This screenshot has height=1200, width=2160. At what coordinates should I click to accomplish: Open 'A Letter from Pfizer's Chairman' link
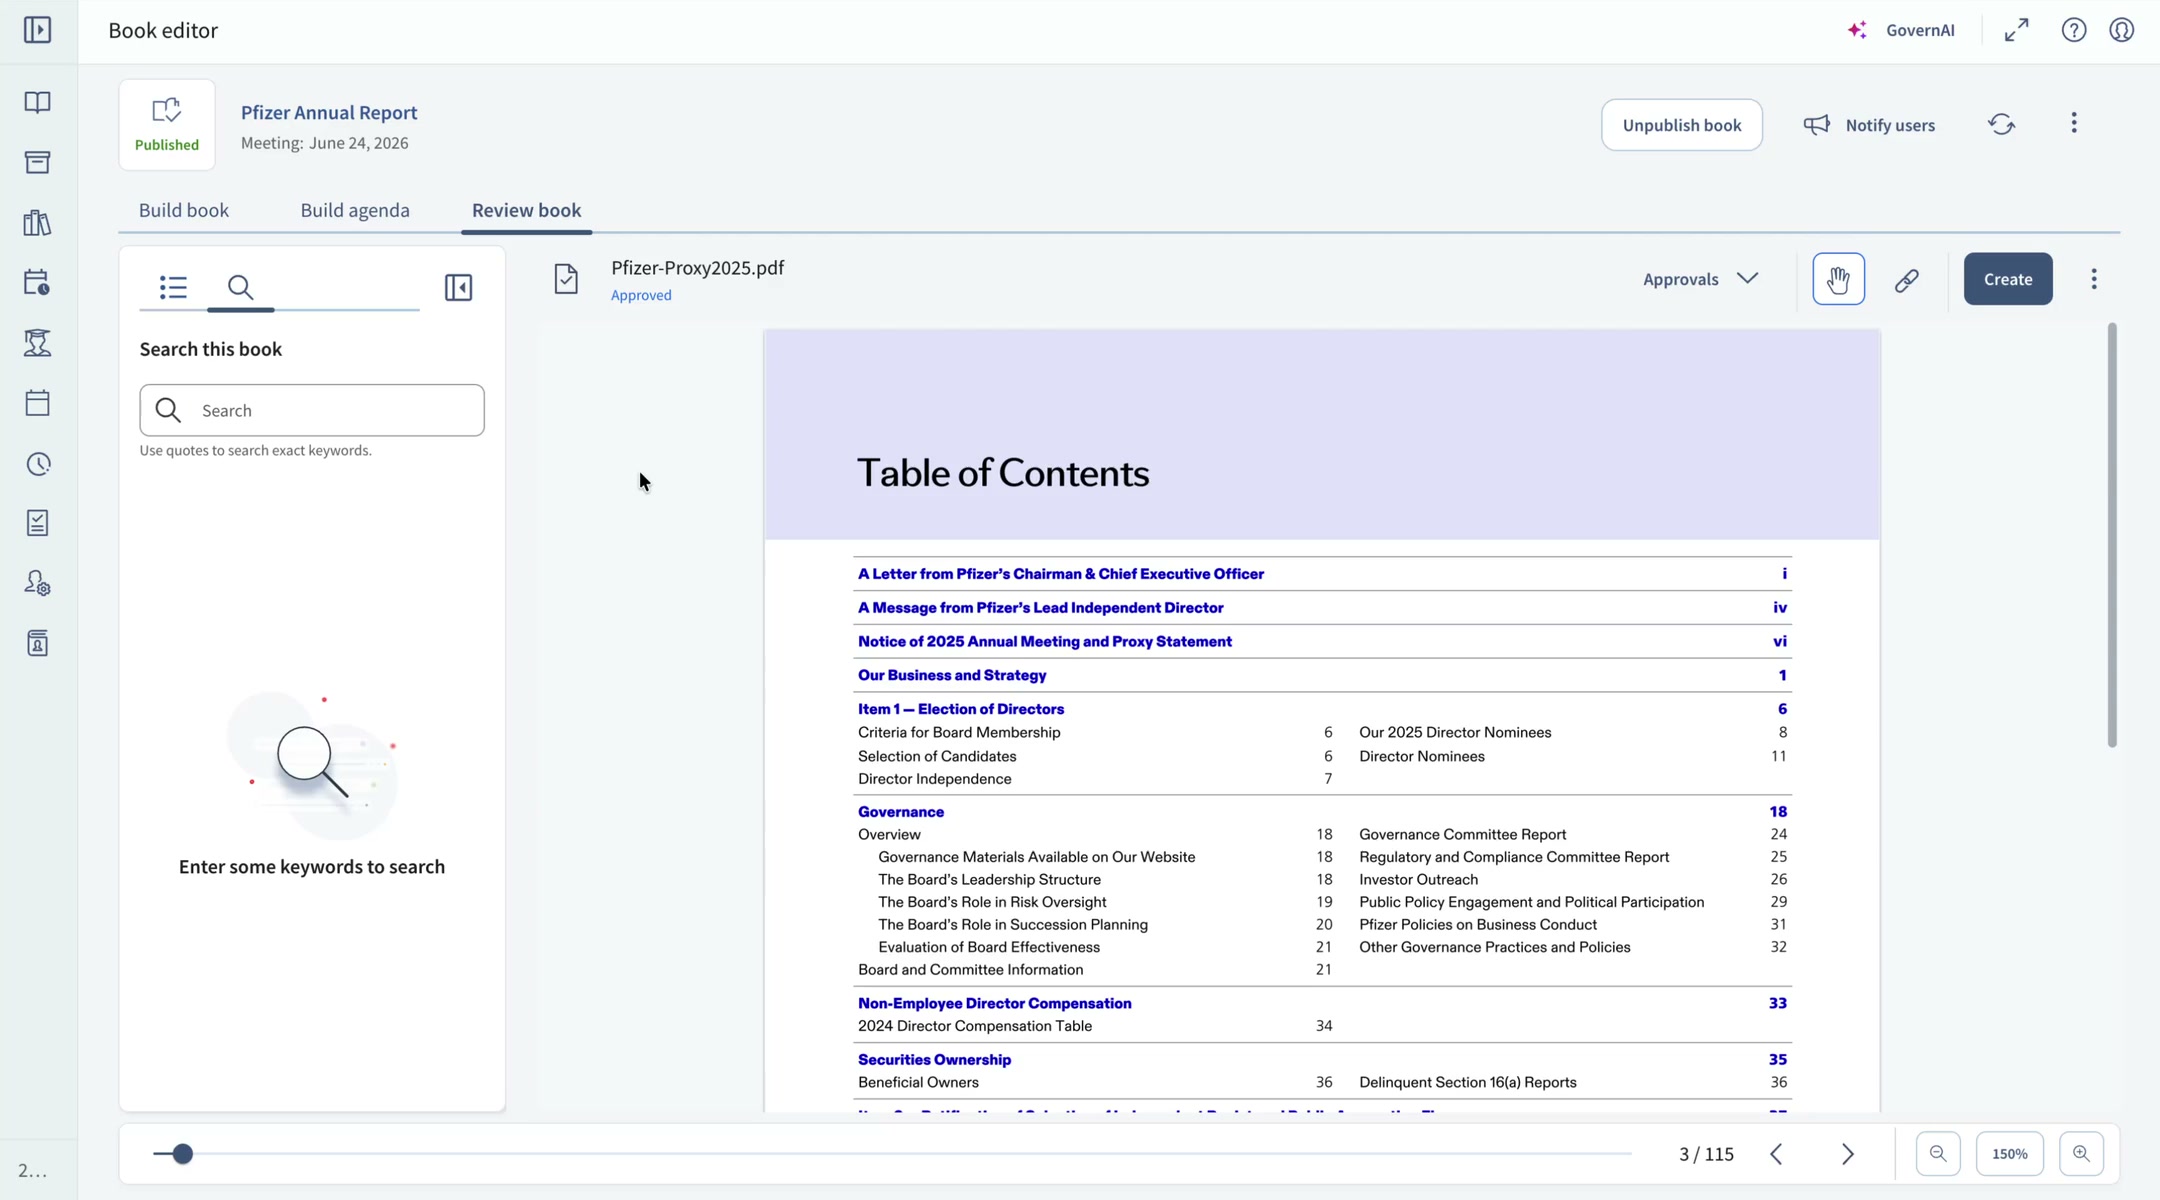click(x=1061, y=574)
